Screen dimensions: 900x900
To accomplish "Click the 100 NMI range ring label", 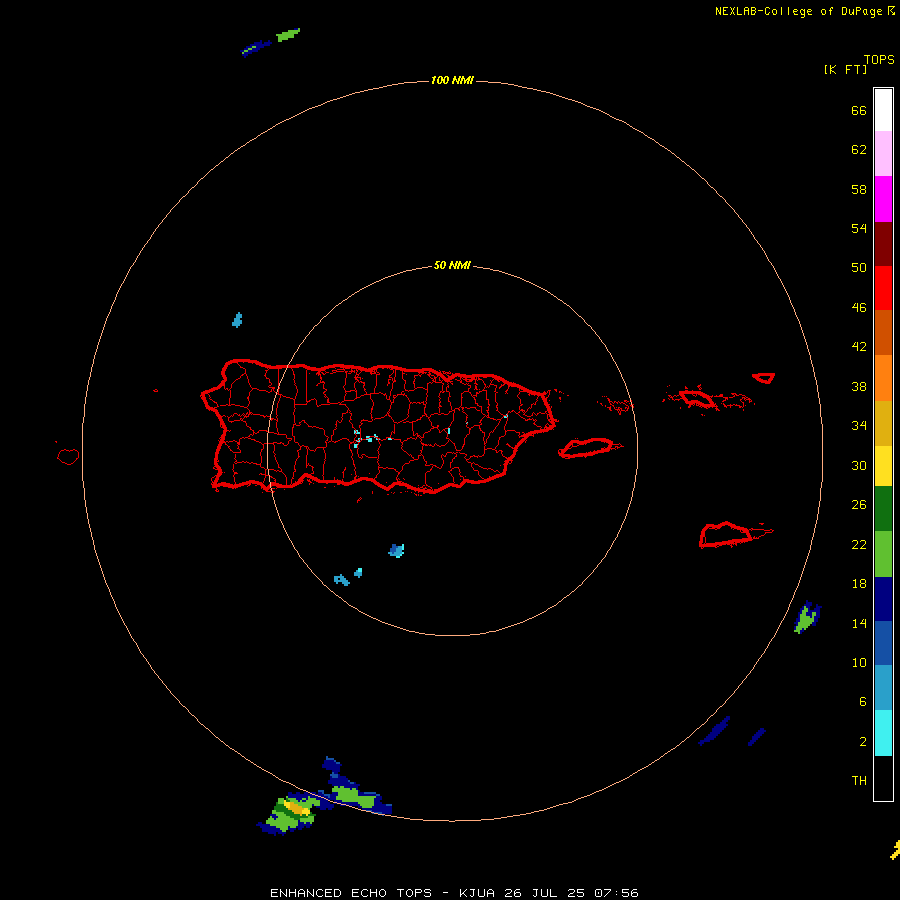I will tap(452, 80).
